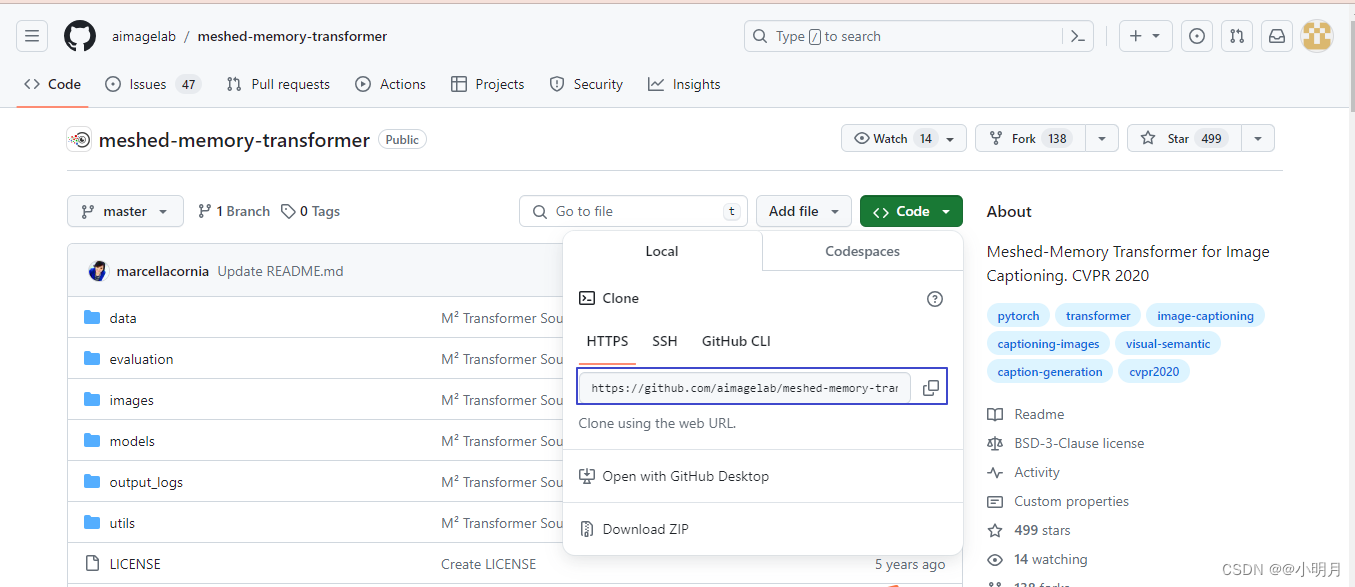Open the Issues icon in top header
This screenshot has height=587, width=1355.
pyautogui.click(x=1197, y=37)
